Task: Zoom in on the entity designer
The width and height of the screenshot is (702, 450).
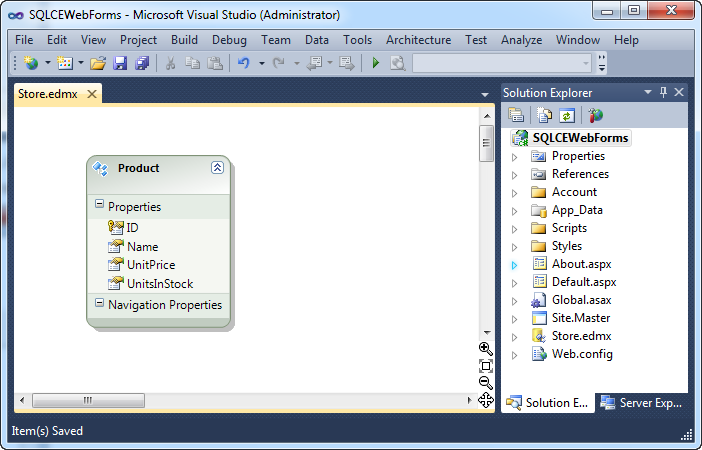Action: 485,348
